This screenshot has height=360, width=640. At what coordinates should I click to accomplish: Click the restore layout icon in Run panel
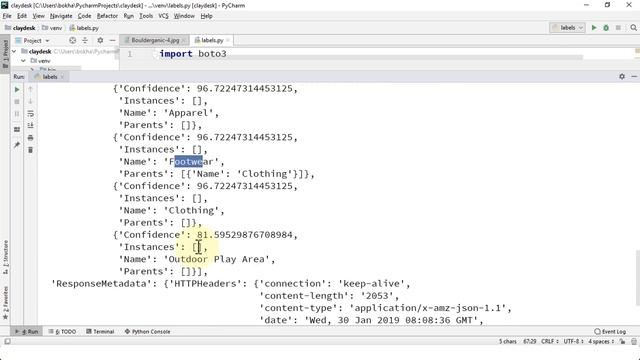click(x=17, y=129)
